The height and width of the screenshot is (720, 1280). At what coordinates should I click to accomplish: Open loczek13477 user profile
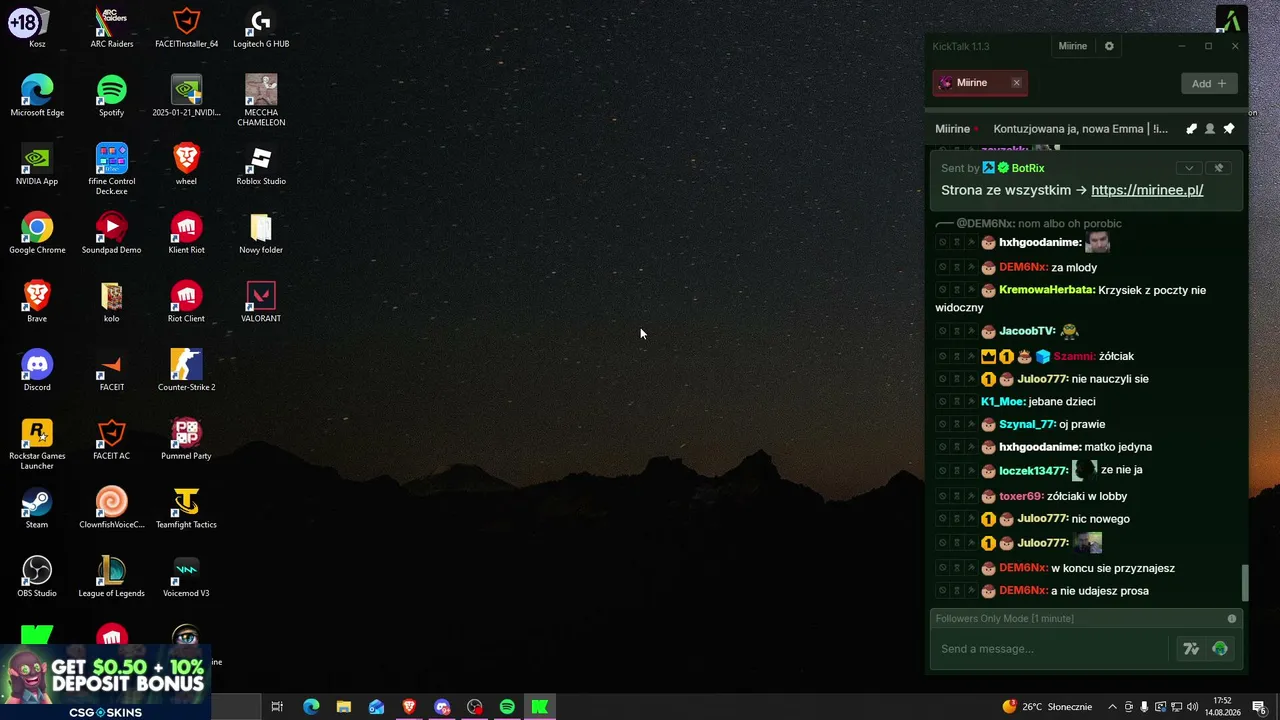(1034, 470)
